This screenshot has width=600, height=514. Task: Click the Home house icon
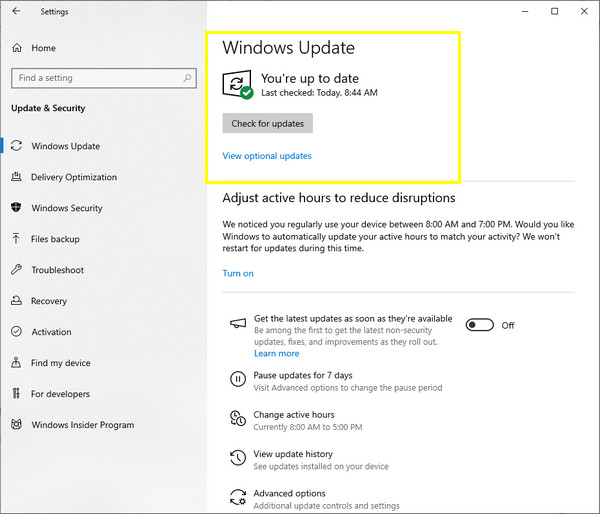[x=17, y=48]
